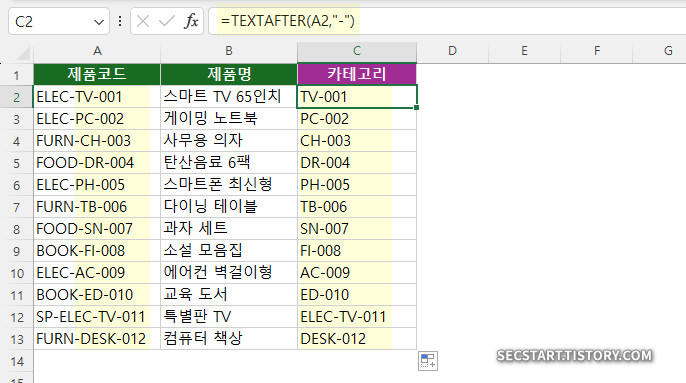This screenshot has width=686, height=383.
Task: Select cell FOOD-SN-007
Action: click(97, 228)
